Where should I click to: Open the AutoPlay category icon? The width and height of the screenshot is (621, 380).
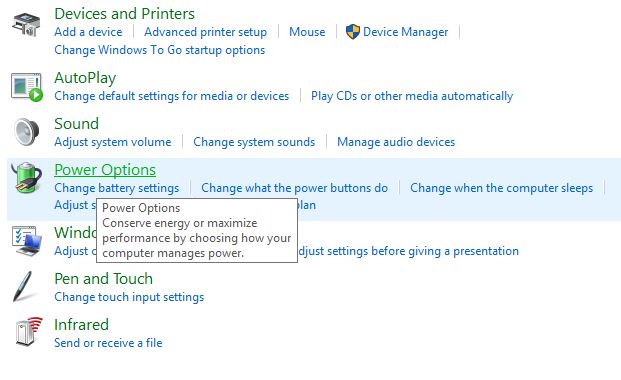point(27,87)
